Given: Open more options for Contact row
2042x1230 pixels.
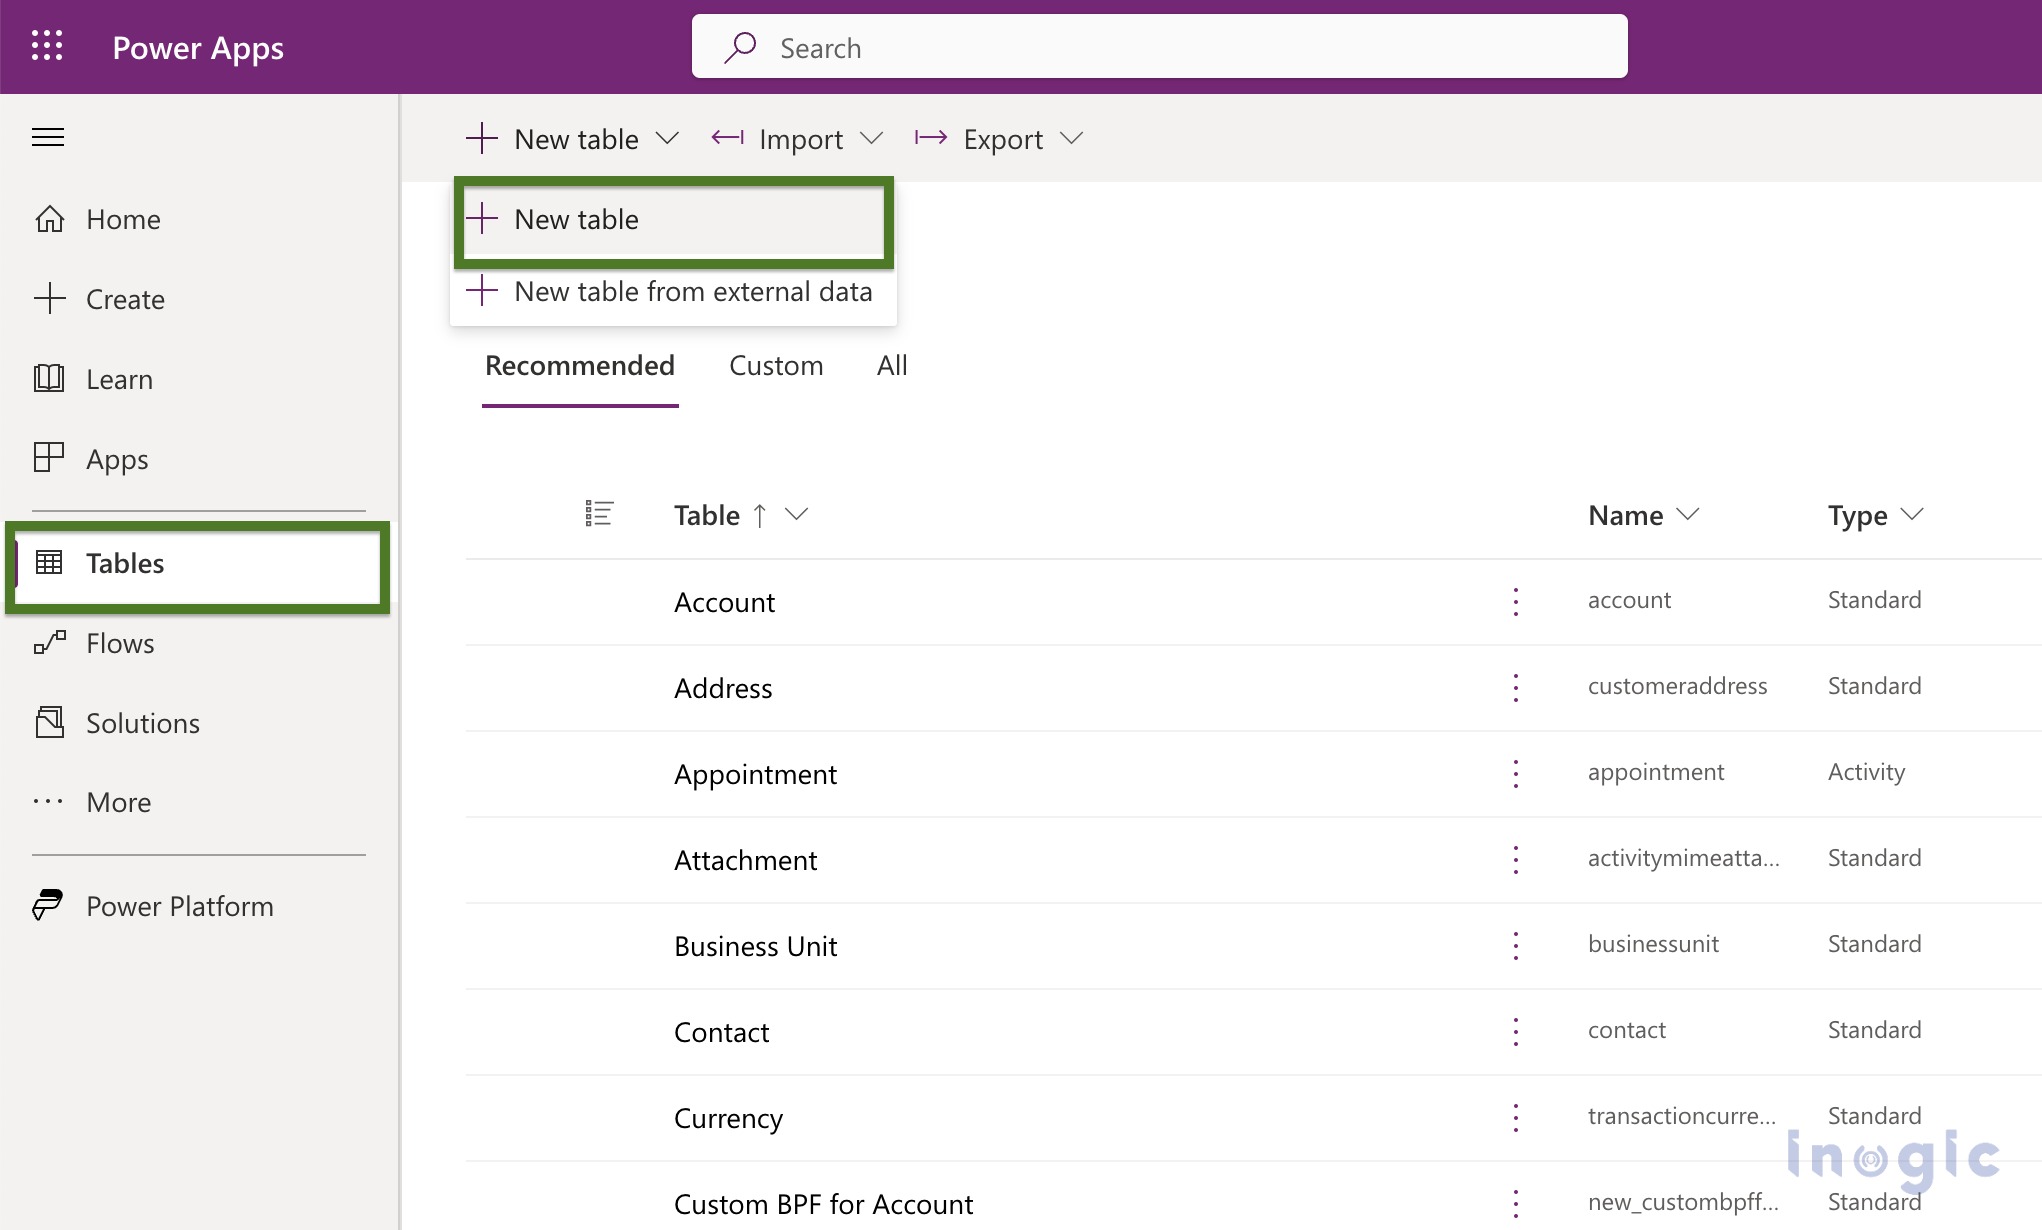Looking at the screenshot, I should (x=1516, y=1031).
